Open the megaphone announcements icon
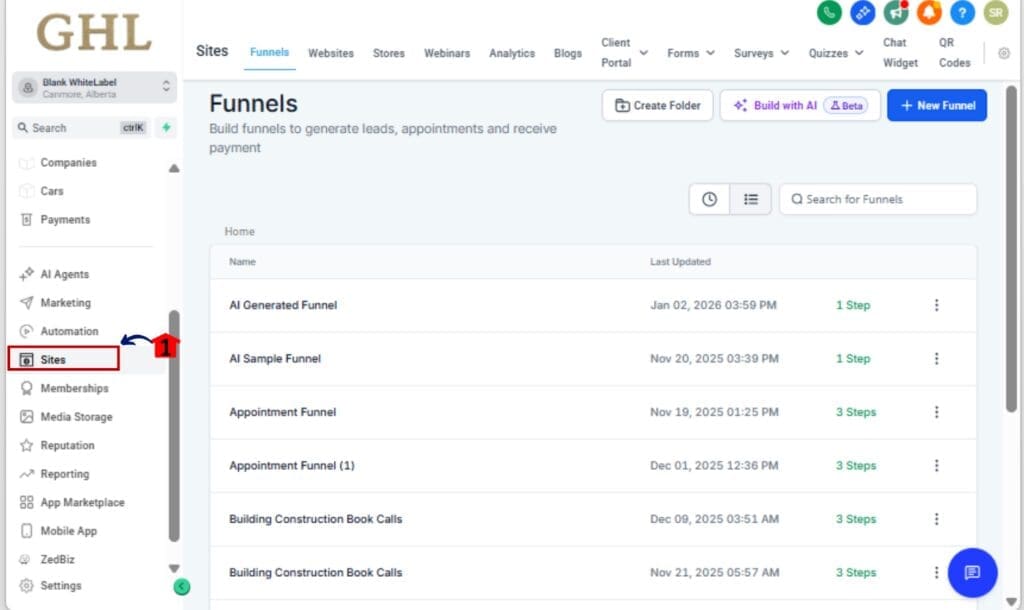The height and width of the screenshot is (610, 1024). [x=895, y=13]
